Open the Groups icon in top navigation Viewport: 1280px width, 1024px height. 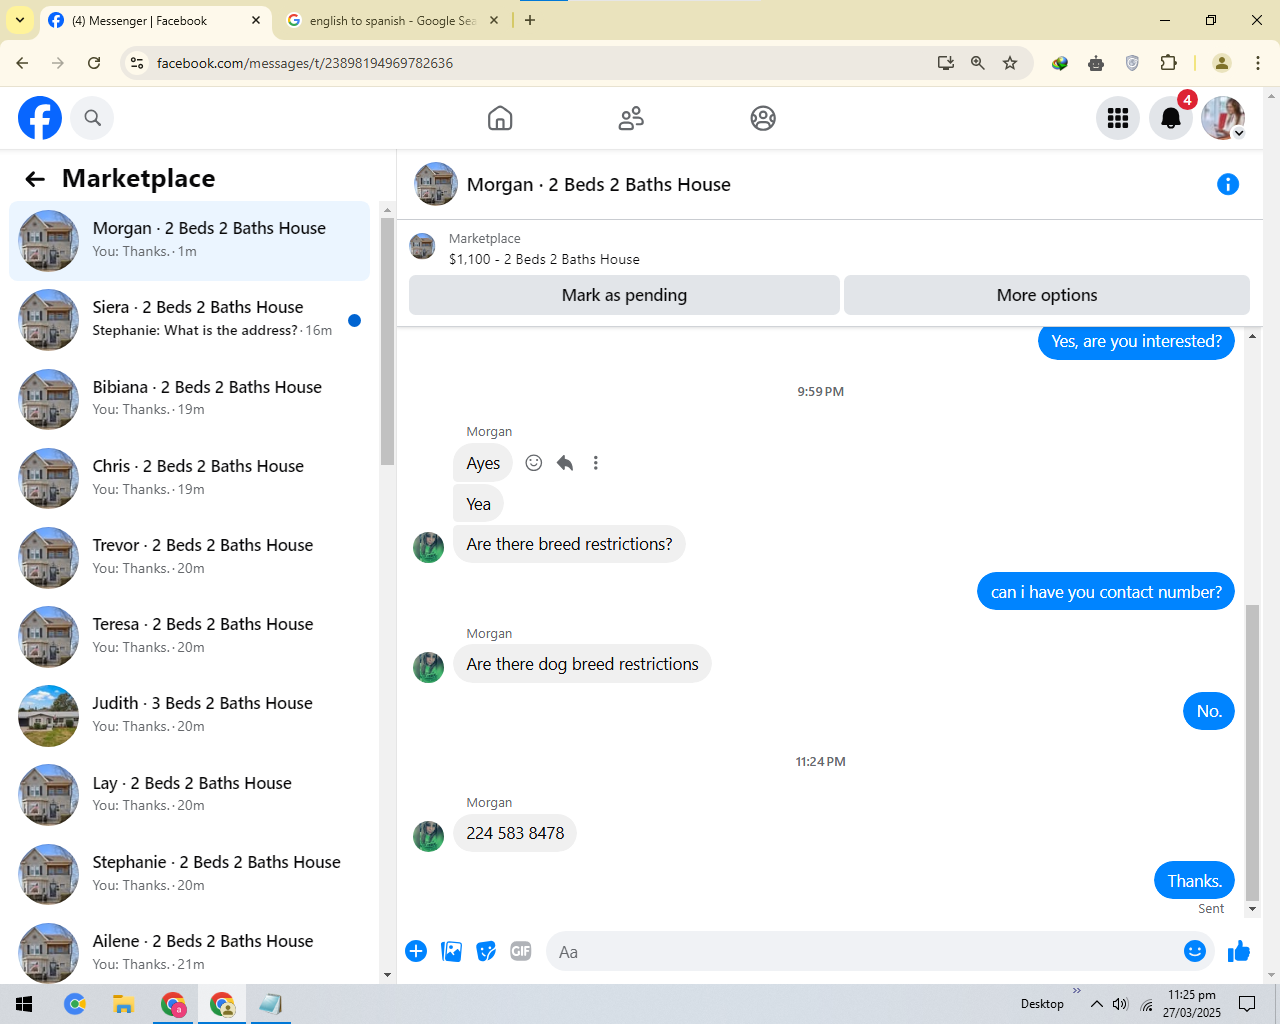click(763, 118)
